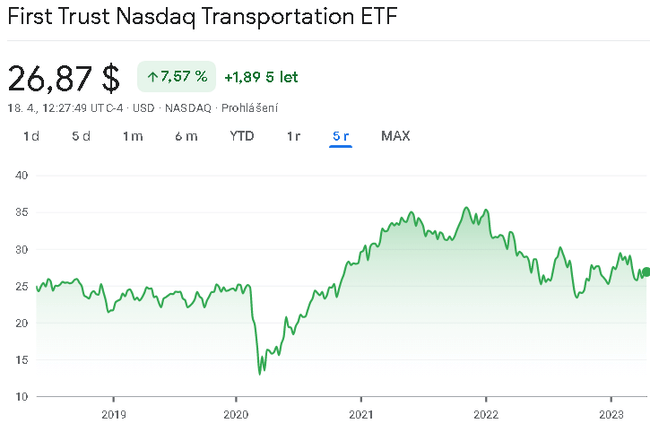Screen dimensions: 650x422
Task: Click the green up-arrow percent badge
Action: point(176,76)
